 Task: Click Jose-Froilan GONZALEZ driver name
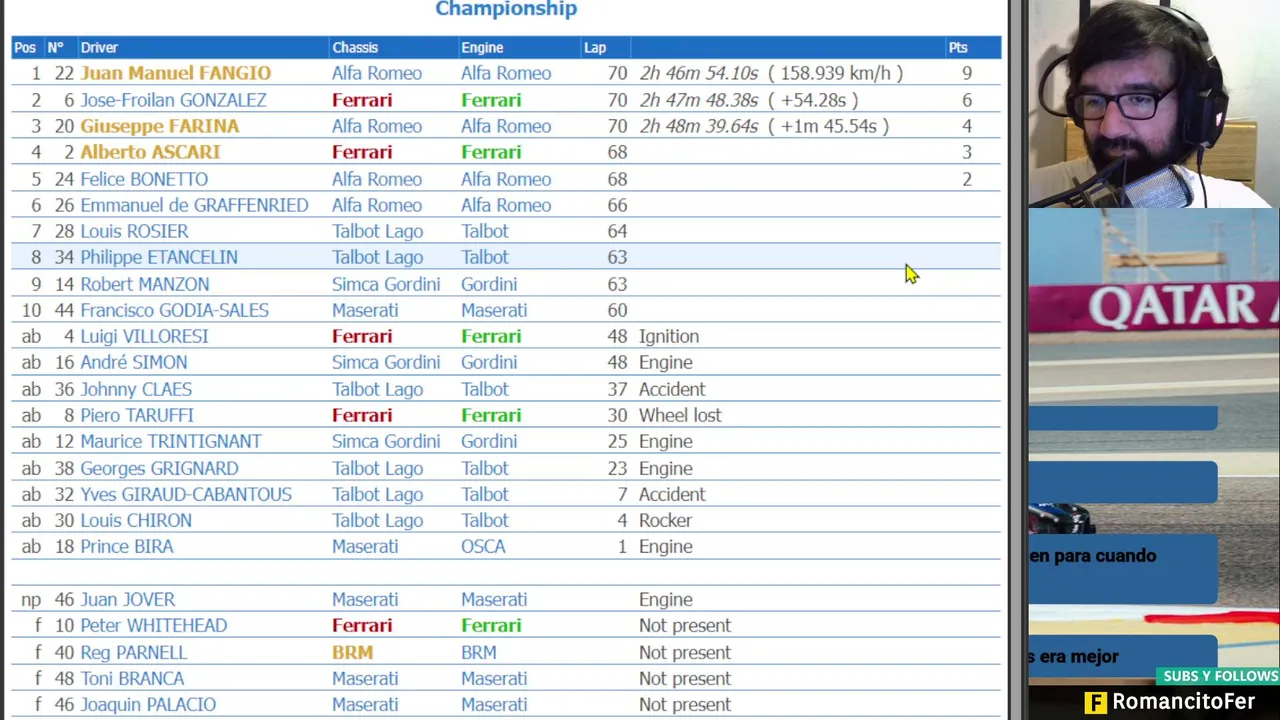(x=173, y=100)
